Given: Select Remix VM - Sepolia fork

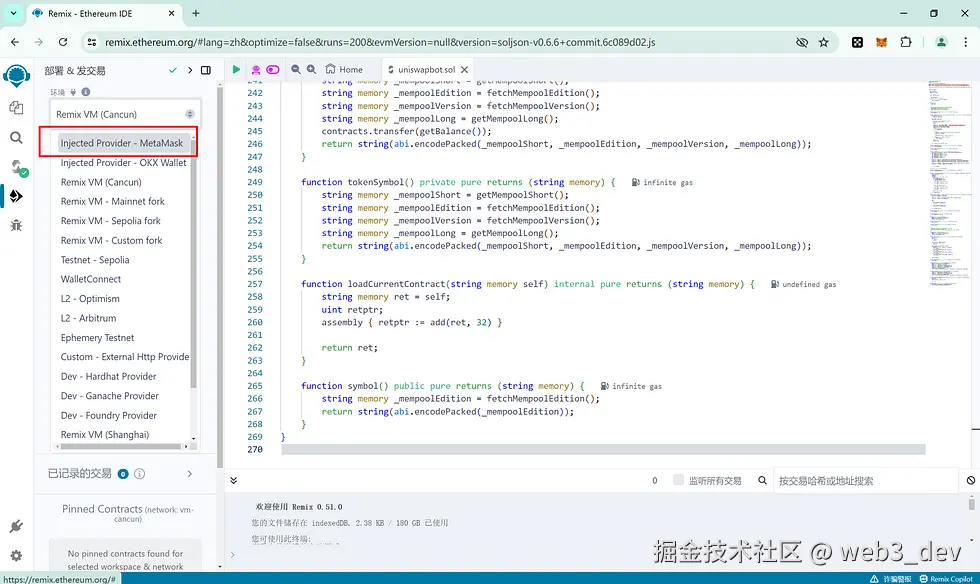Looking at the screenshot, I should (111, 221).
